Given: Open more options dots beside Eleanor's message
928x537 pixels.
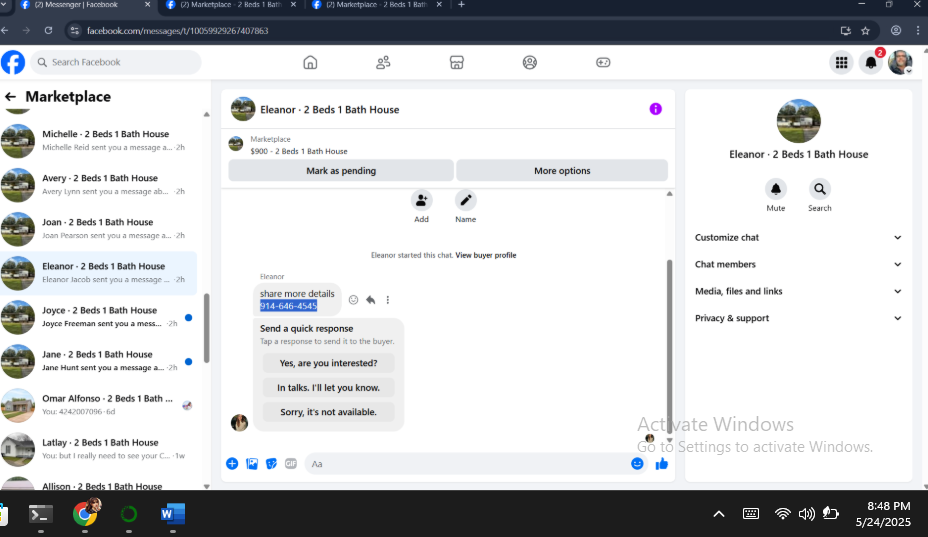Looking at the screenshot, I should 388,300.
